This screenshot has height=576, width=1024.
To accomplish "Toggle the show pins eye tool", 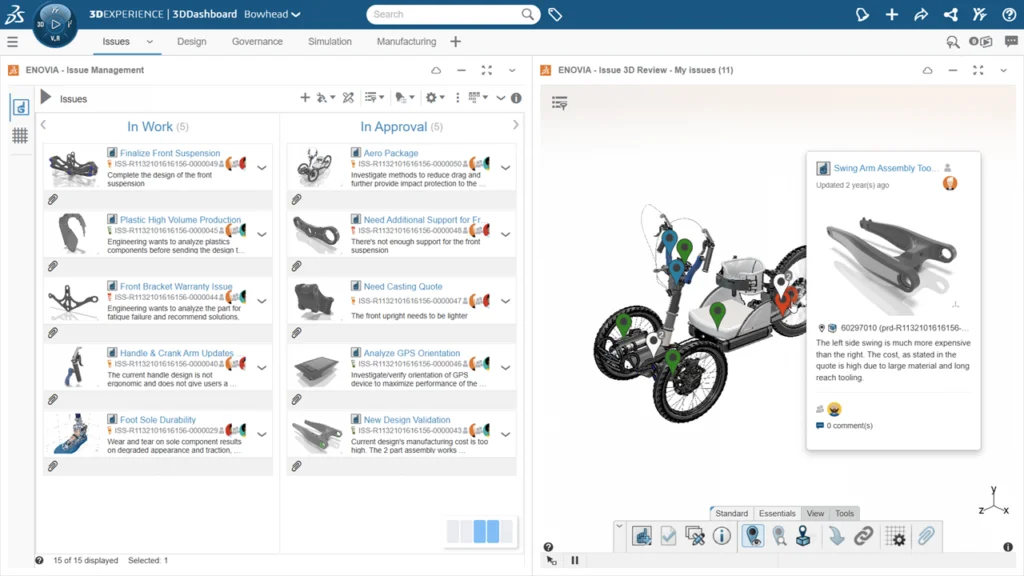I will (753, 536).
